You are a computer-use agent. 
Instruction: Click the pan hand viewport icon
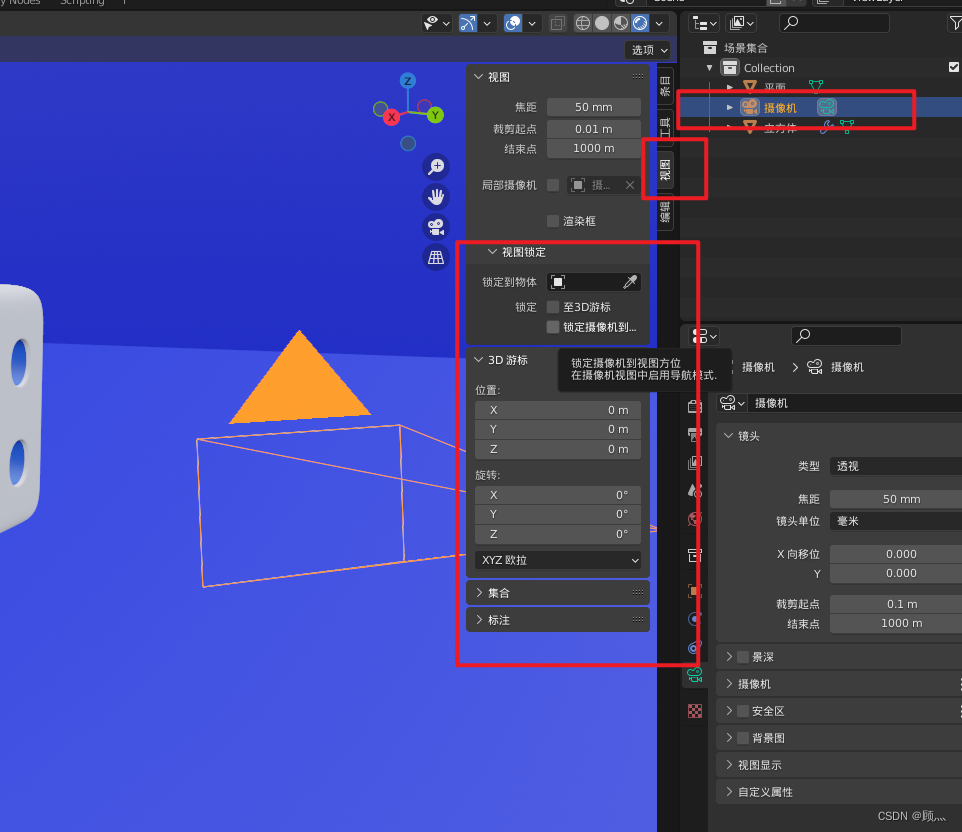click(436, 197)
